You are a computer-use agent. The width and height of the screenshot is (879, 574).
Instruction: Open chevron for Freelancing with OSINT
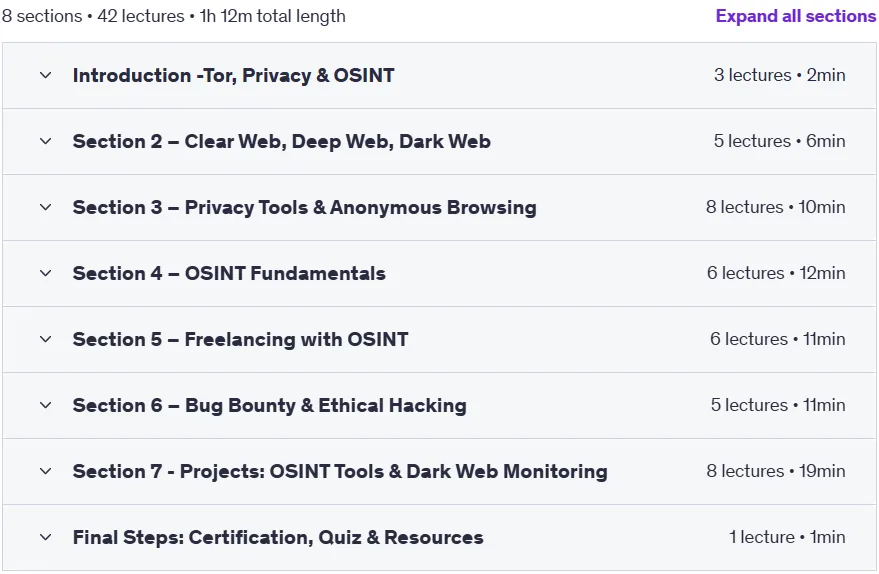pyautogui.click(x=45, y=339)
